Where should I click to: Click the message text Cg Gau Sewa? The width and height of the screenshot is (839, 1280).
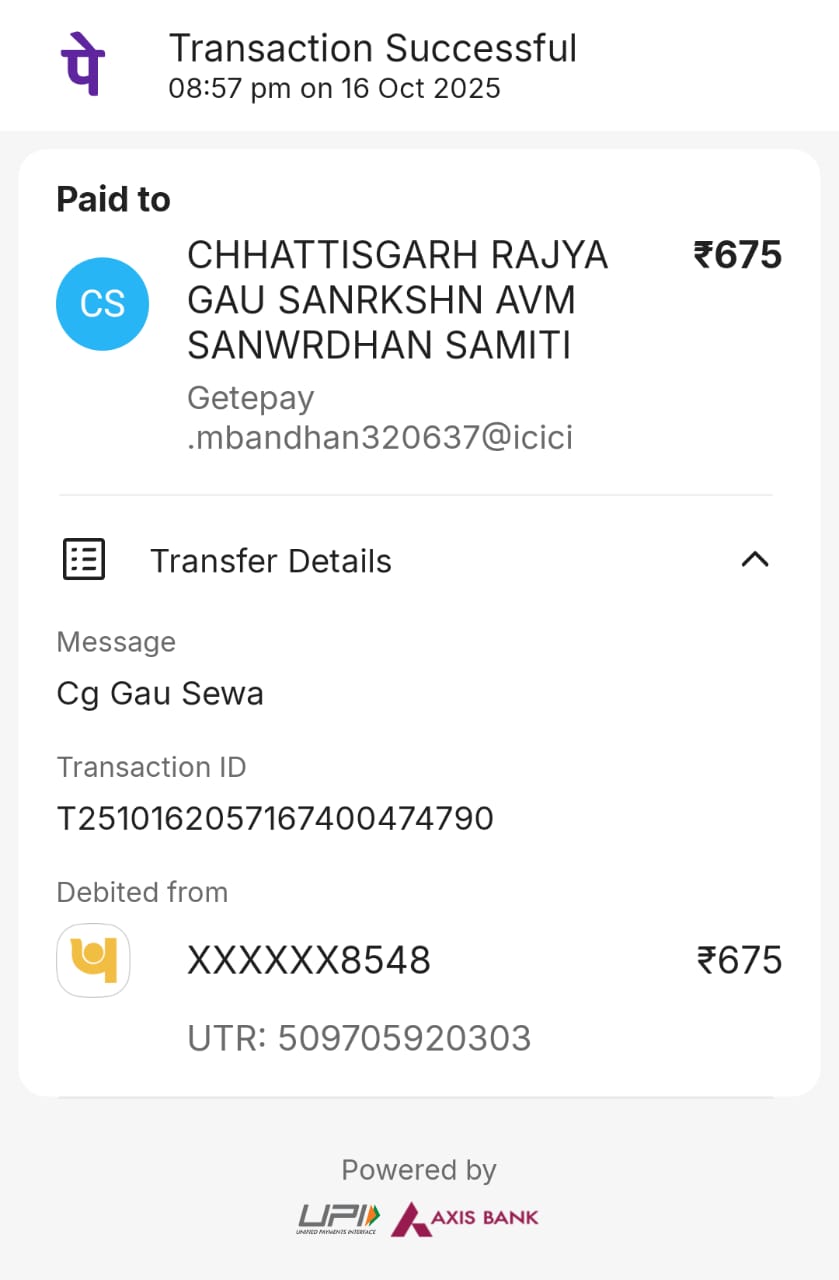click(160, 693)
